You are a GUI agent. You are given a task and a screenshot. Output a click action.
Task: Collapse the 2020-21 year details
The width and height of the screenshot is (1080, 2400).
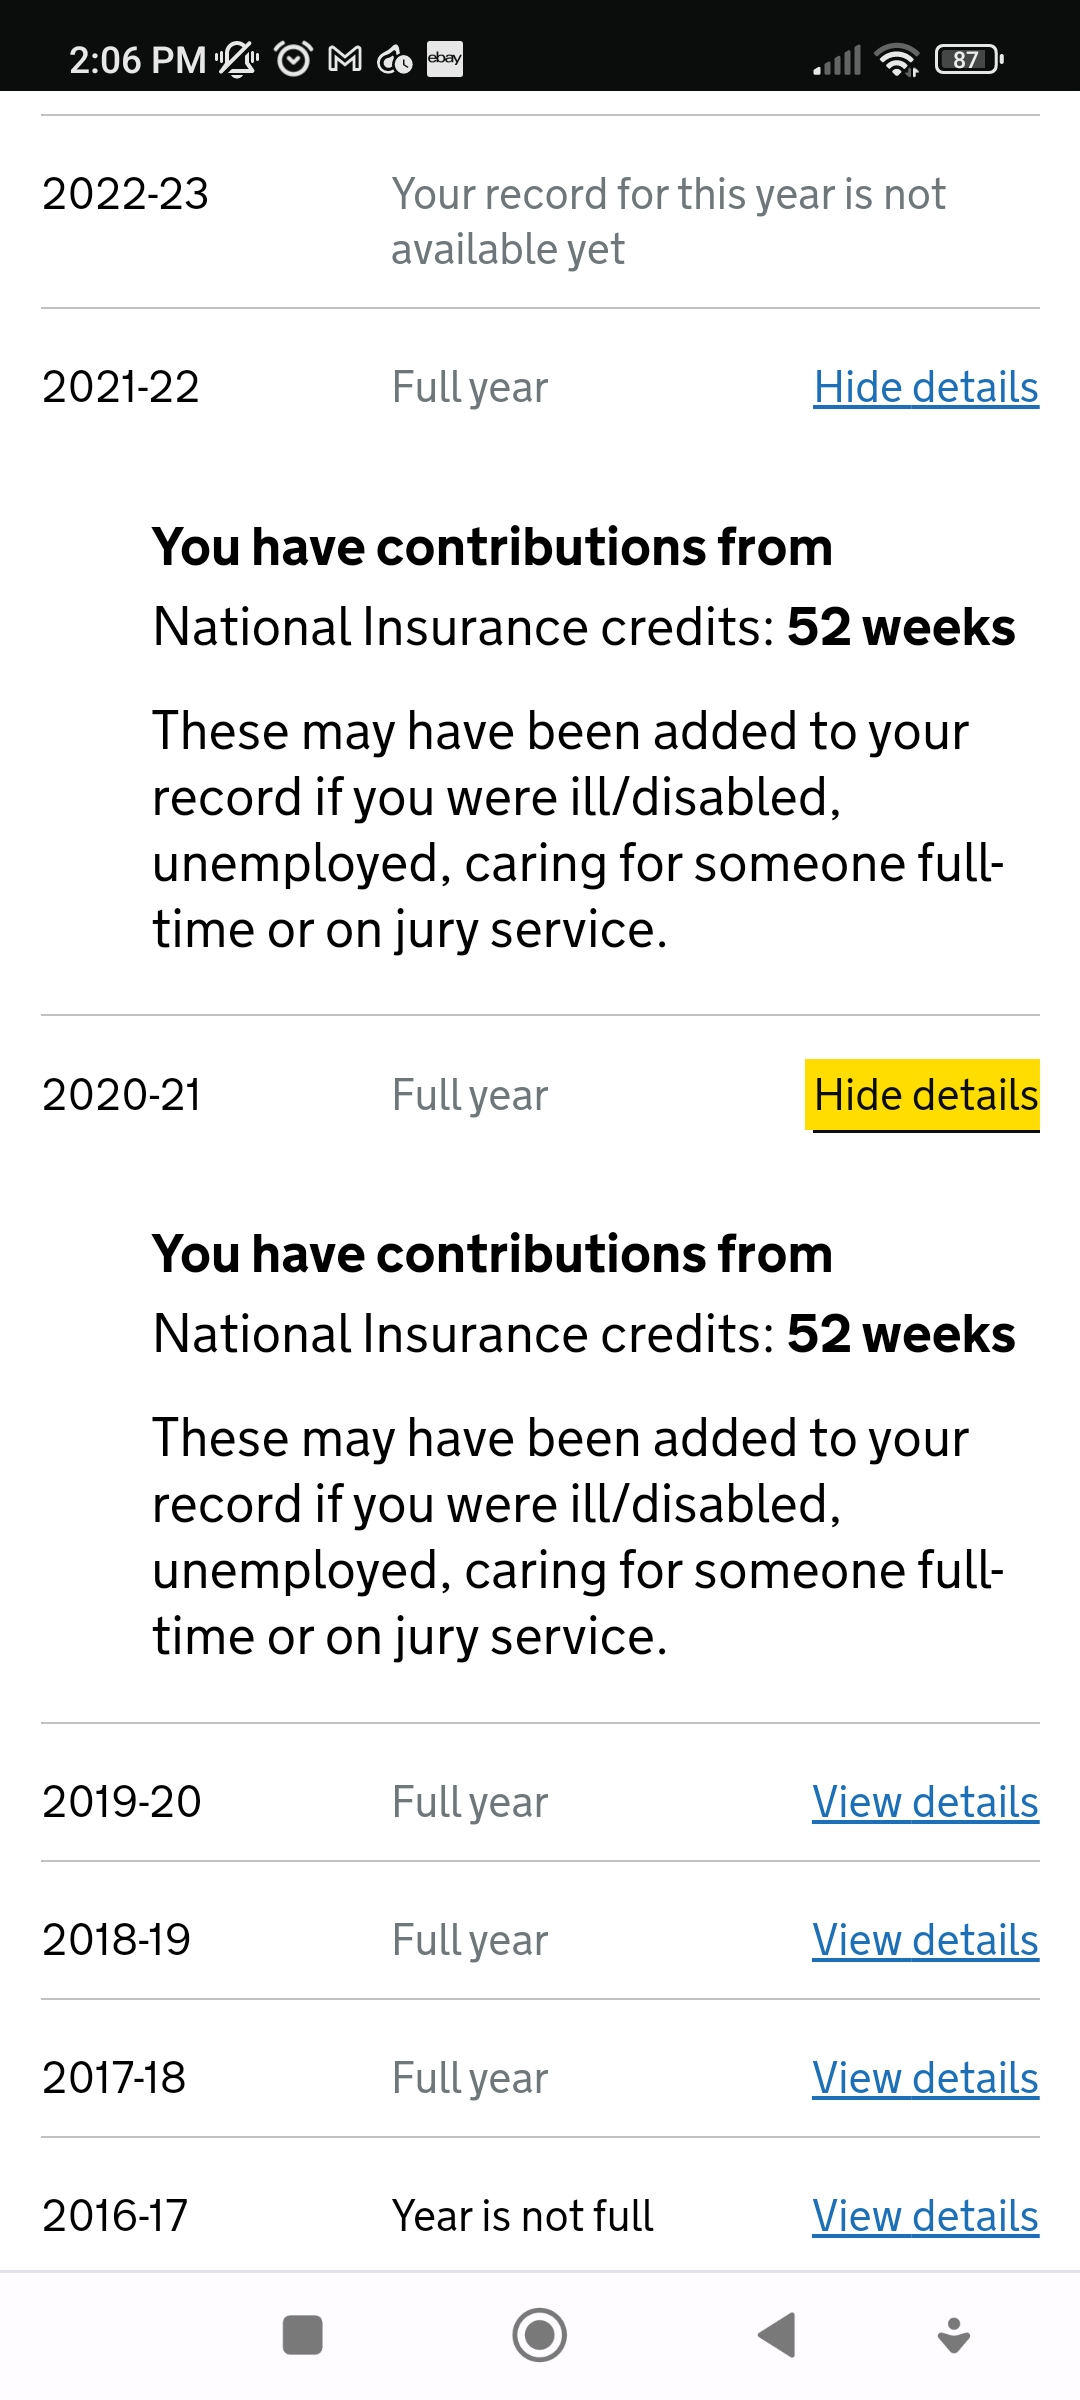(x=926, y=1095)
